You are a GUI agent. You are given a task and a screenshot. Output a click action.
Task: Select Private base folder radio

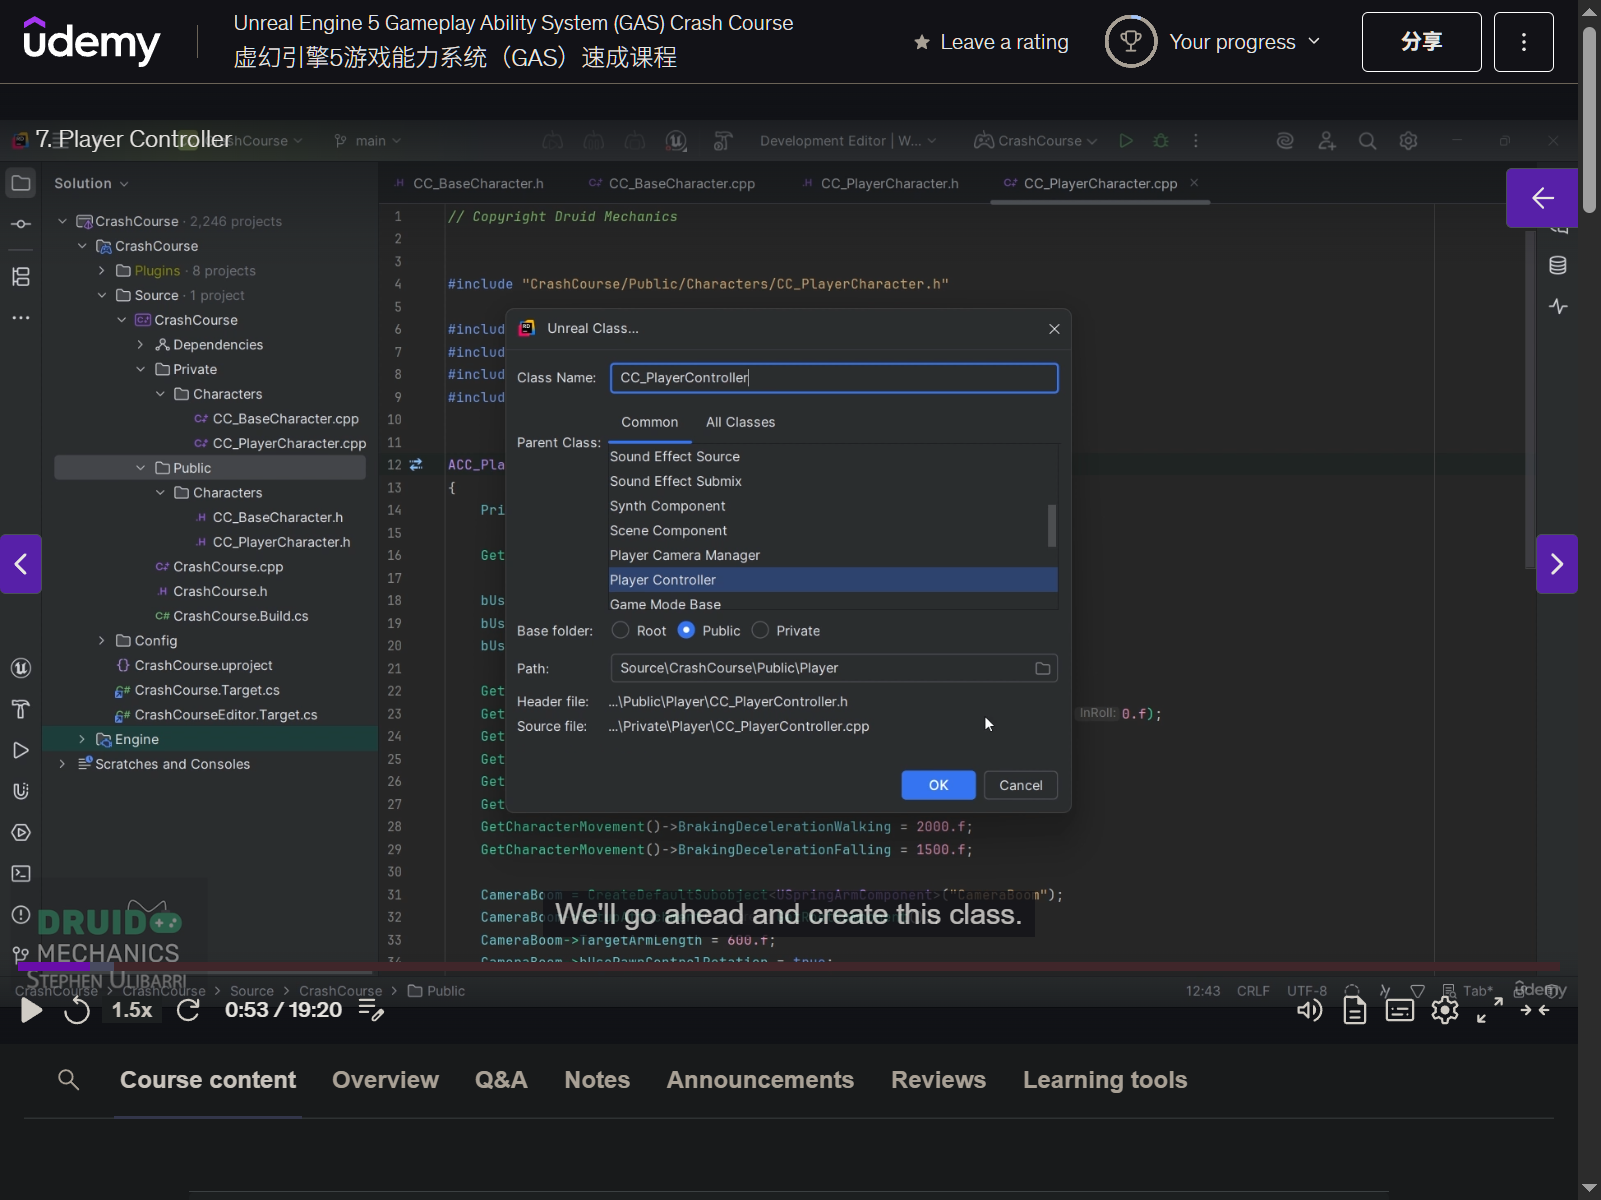click(x=760, y=631)
